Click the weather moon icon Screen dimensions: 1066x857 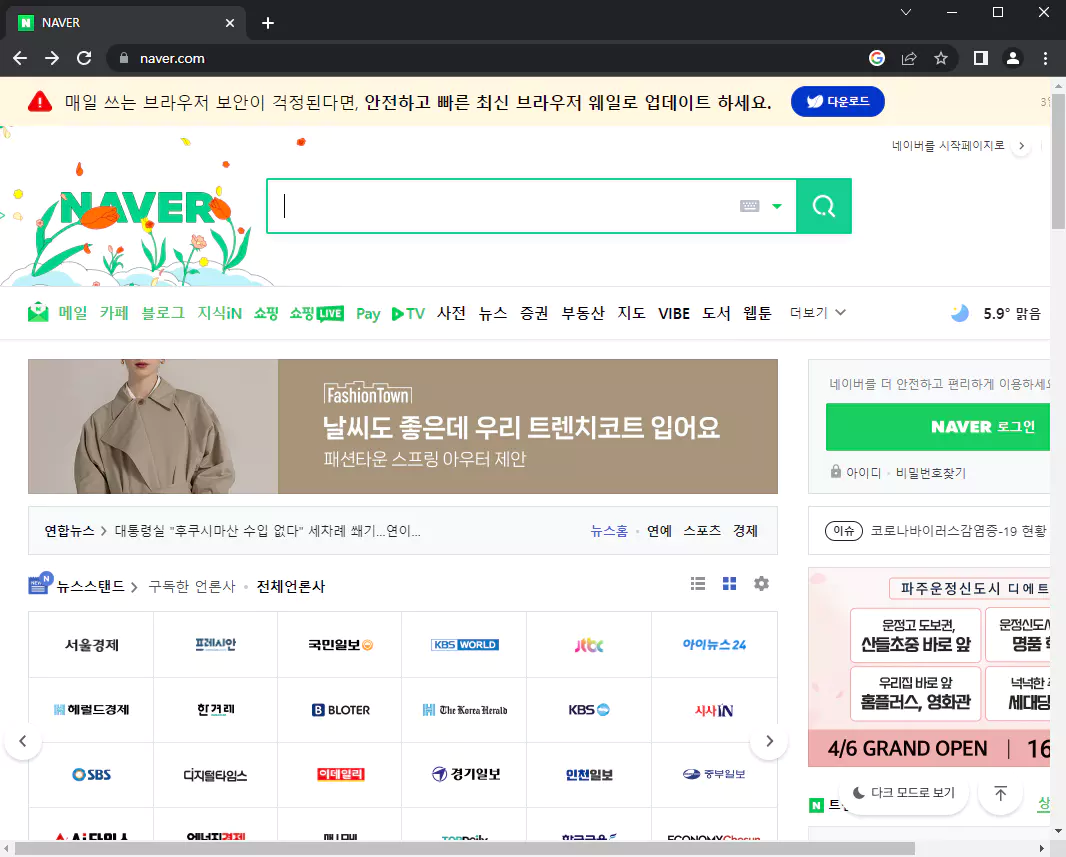[960, 313]
